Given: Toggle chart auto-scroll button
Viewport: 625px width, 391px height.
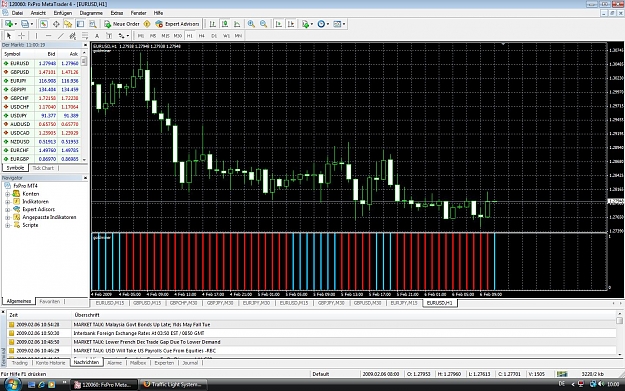Looking at the screenshot, I should (279, 24).
